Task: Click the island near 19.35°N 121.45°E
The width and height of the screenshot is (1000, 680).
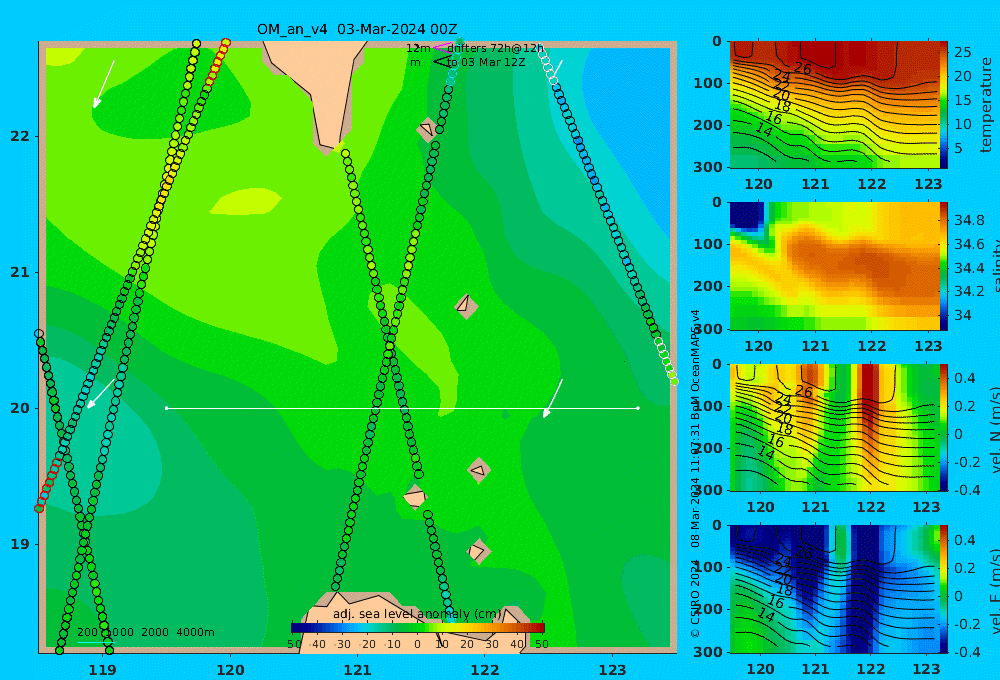Action: tap(415, 497)
